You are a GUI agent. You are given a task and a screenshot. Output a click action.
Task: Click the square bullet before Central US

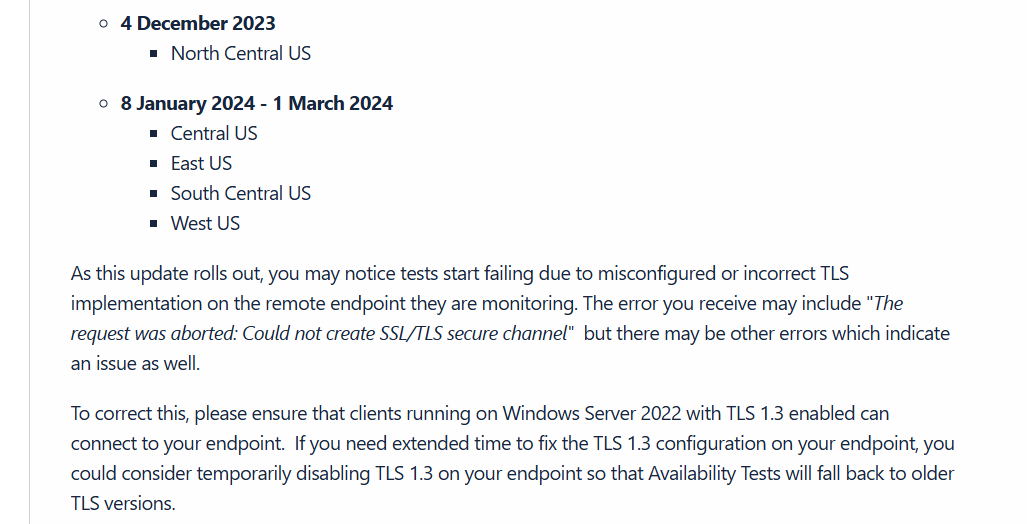click(x=154, y=134)
